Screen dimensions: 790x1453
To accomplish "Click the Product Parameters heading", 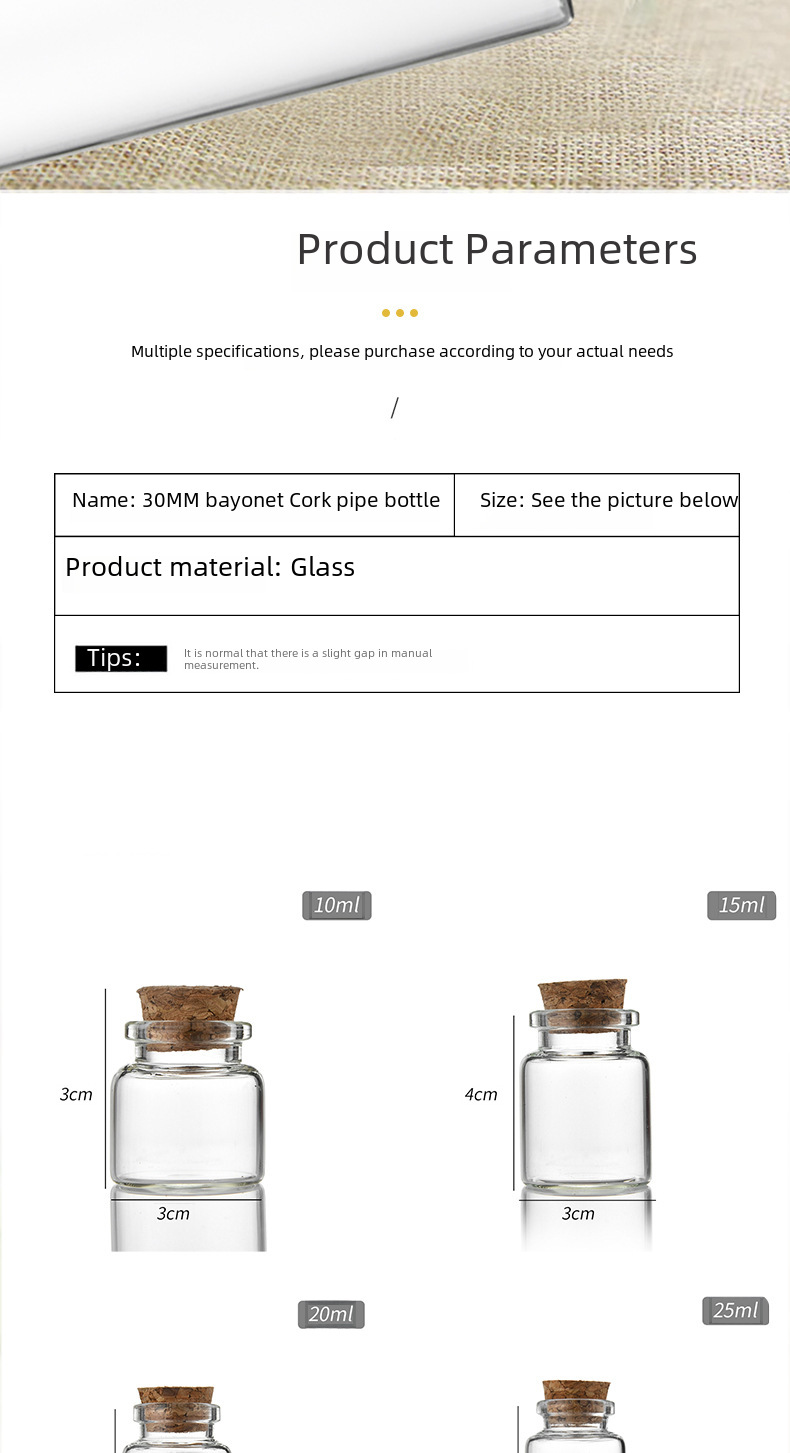I will [x=496, y=249].
